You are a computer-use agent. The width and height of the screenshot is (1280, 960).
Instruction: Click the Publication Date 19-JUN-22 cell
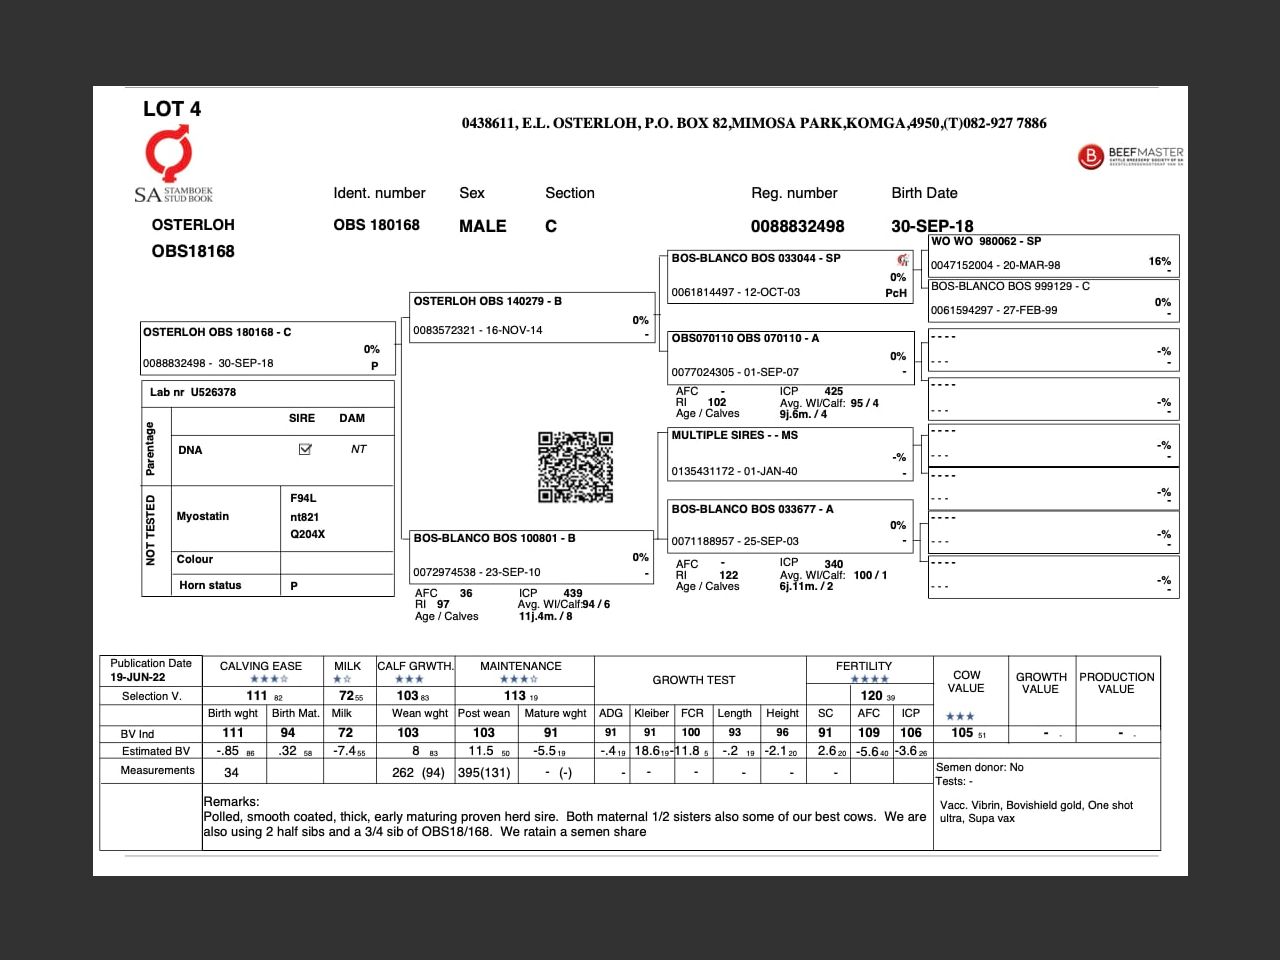pos(151,670)
